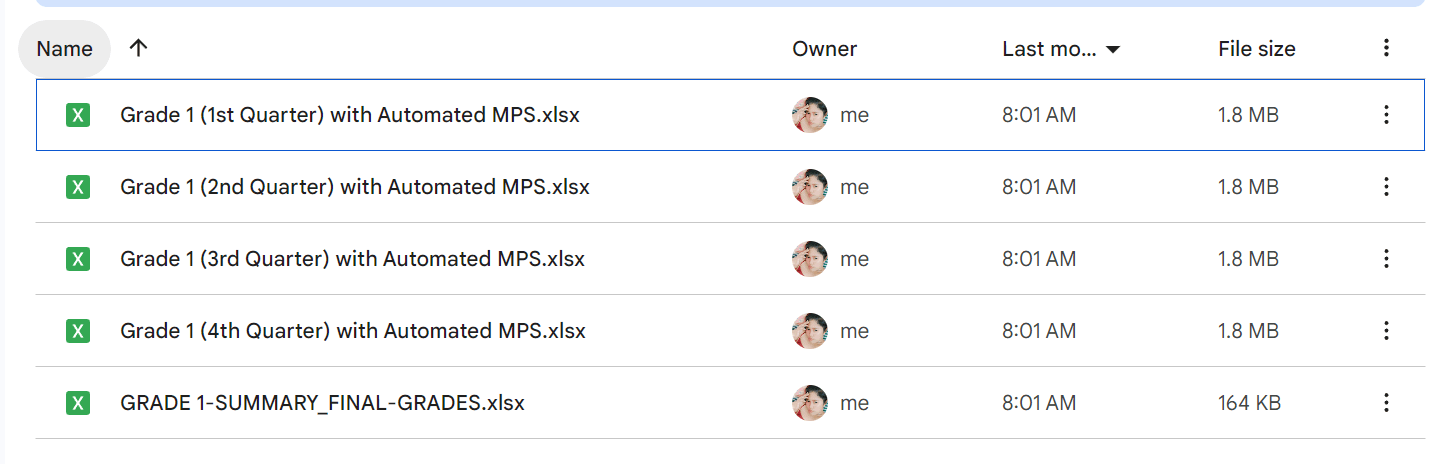Open more actions for 4th Quarter file
This screenshot has width=1446, height=464.
pyautogui.click(x=1386, y=331)
